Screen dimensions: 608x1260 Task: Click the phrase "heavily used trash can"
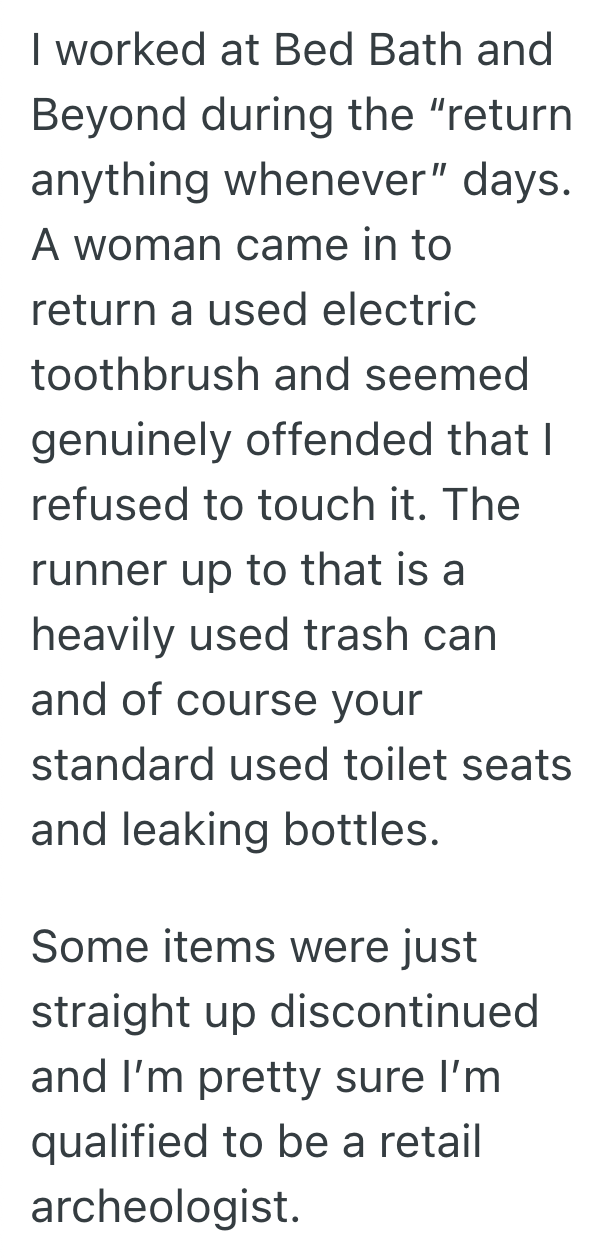(x=264, y=635)
